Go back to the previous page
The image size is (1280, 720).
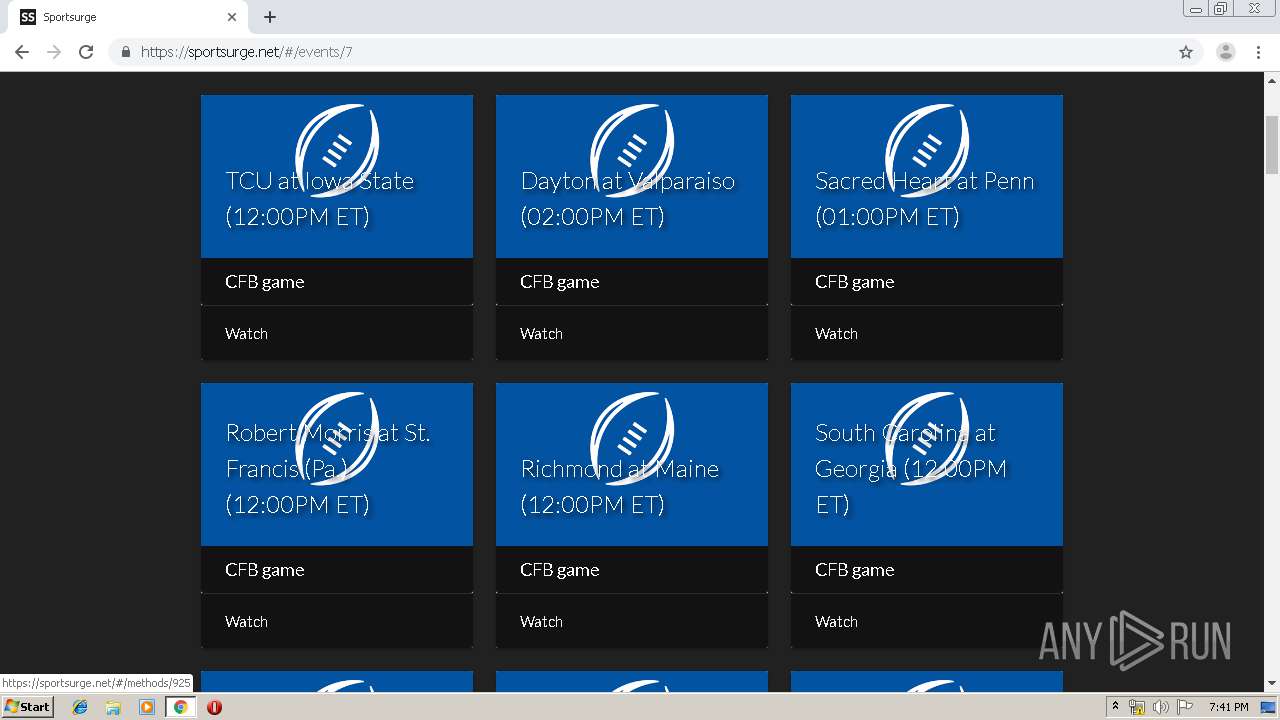coord(22,52)
